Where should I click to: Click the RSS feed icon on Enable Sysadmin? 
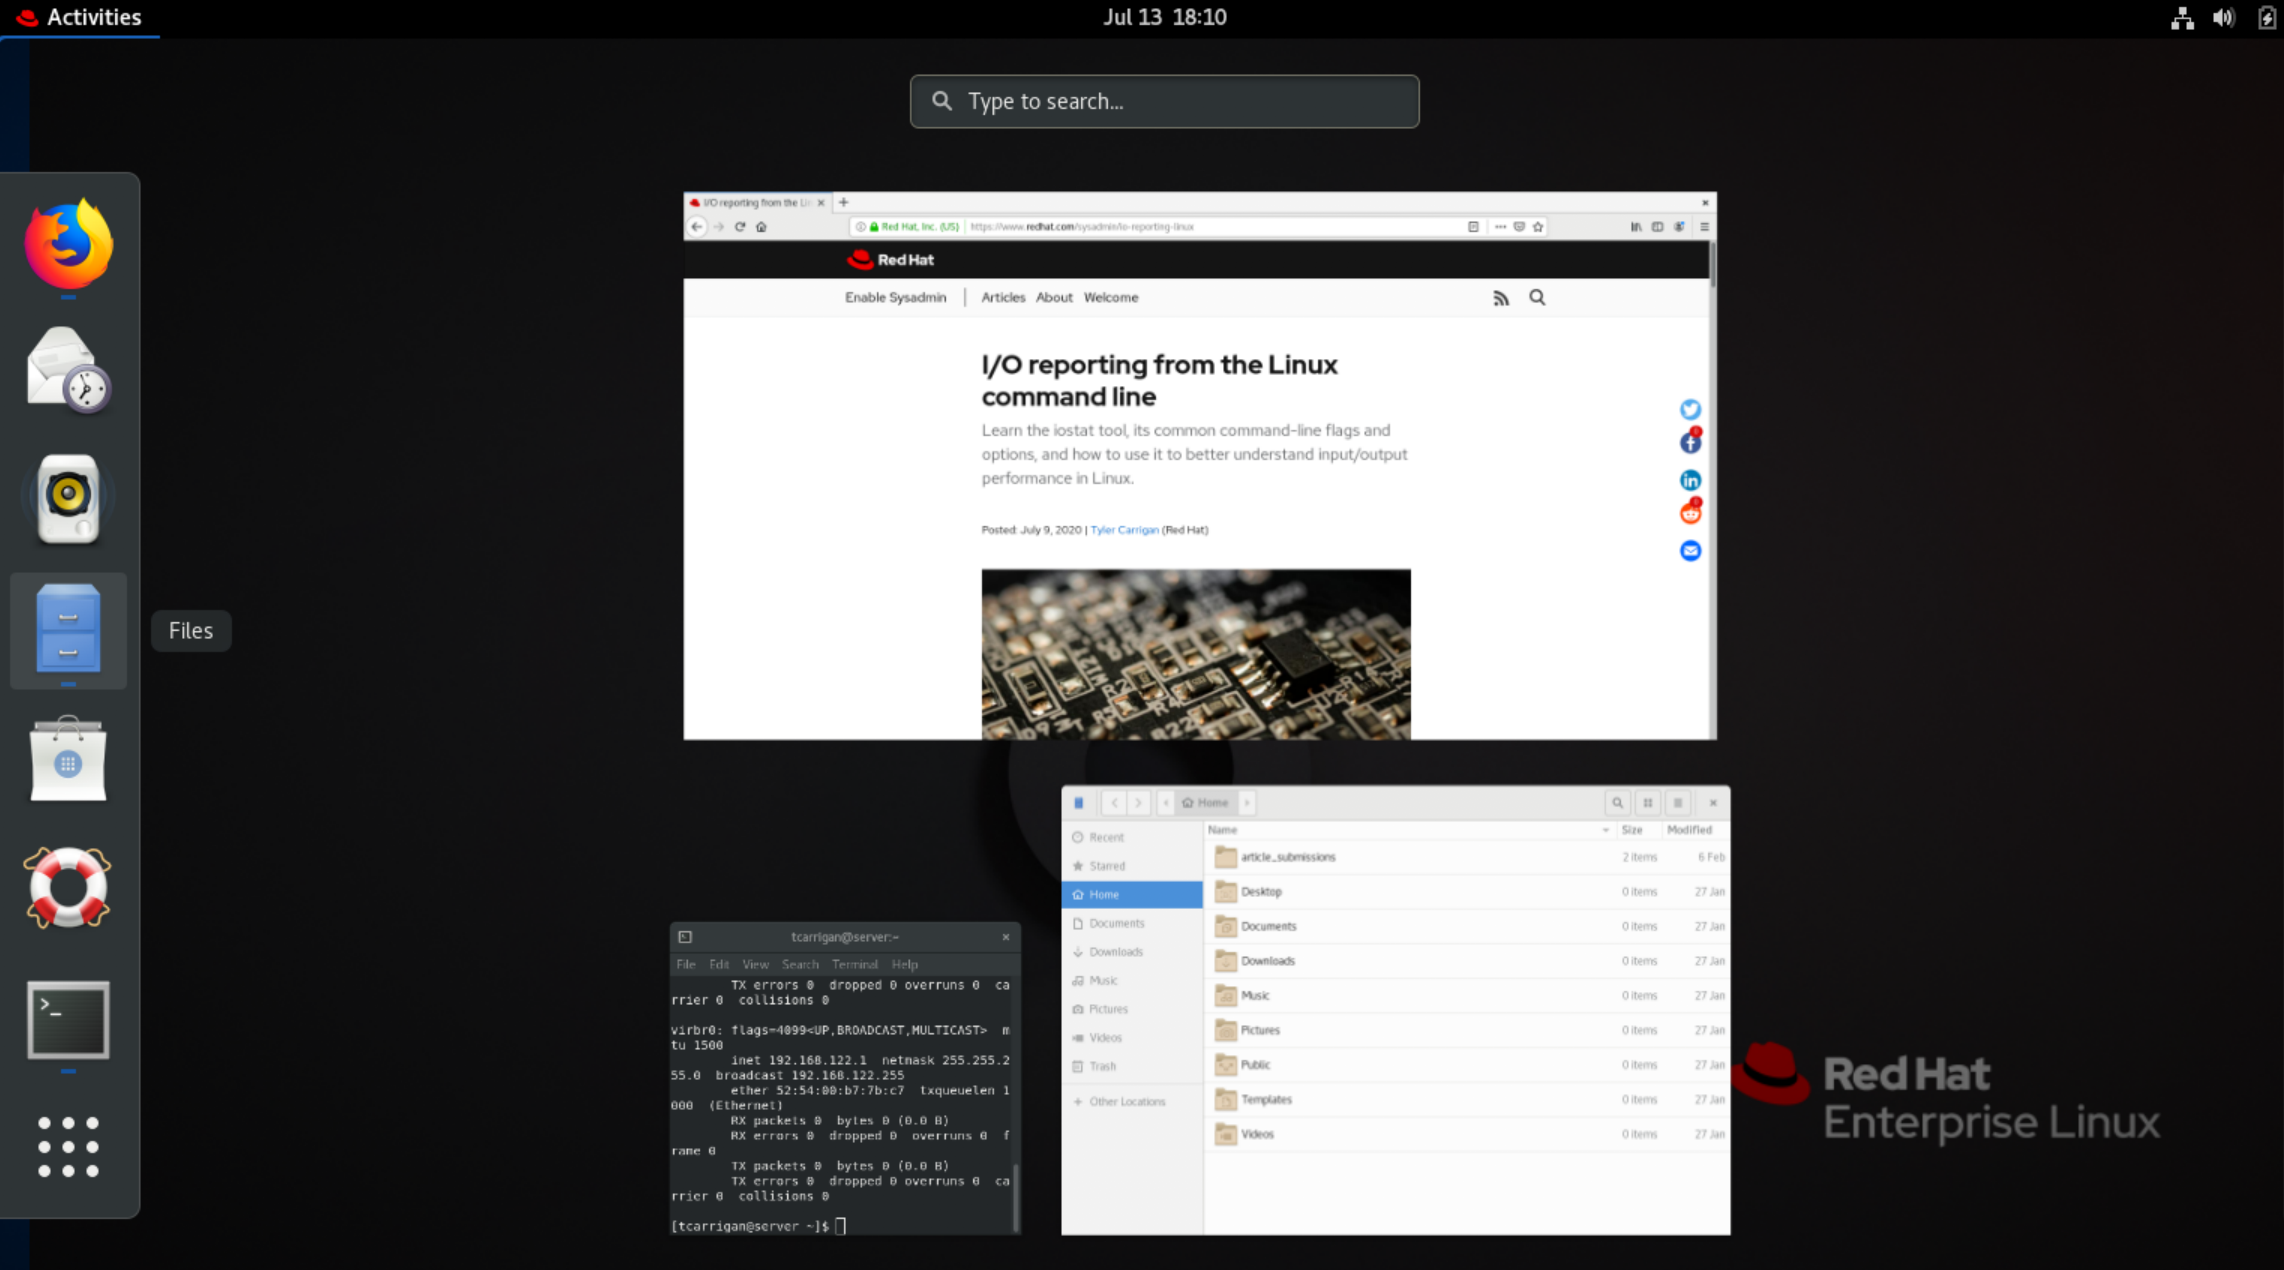pos(1501,297)
